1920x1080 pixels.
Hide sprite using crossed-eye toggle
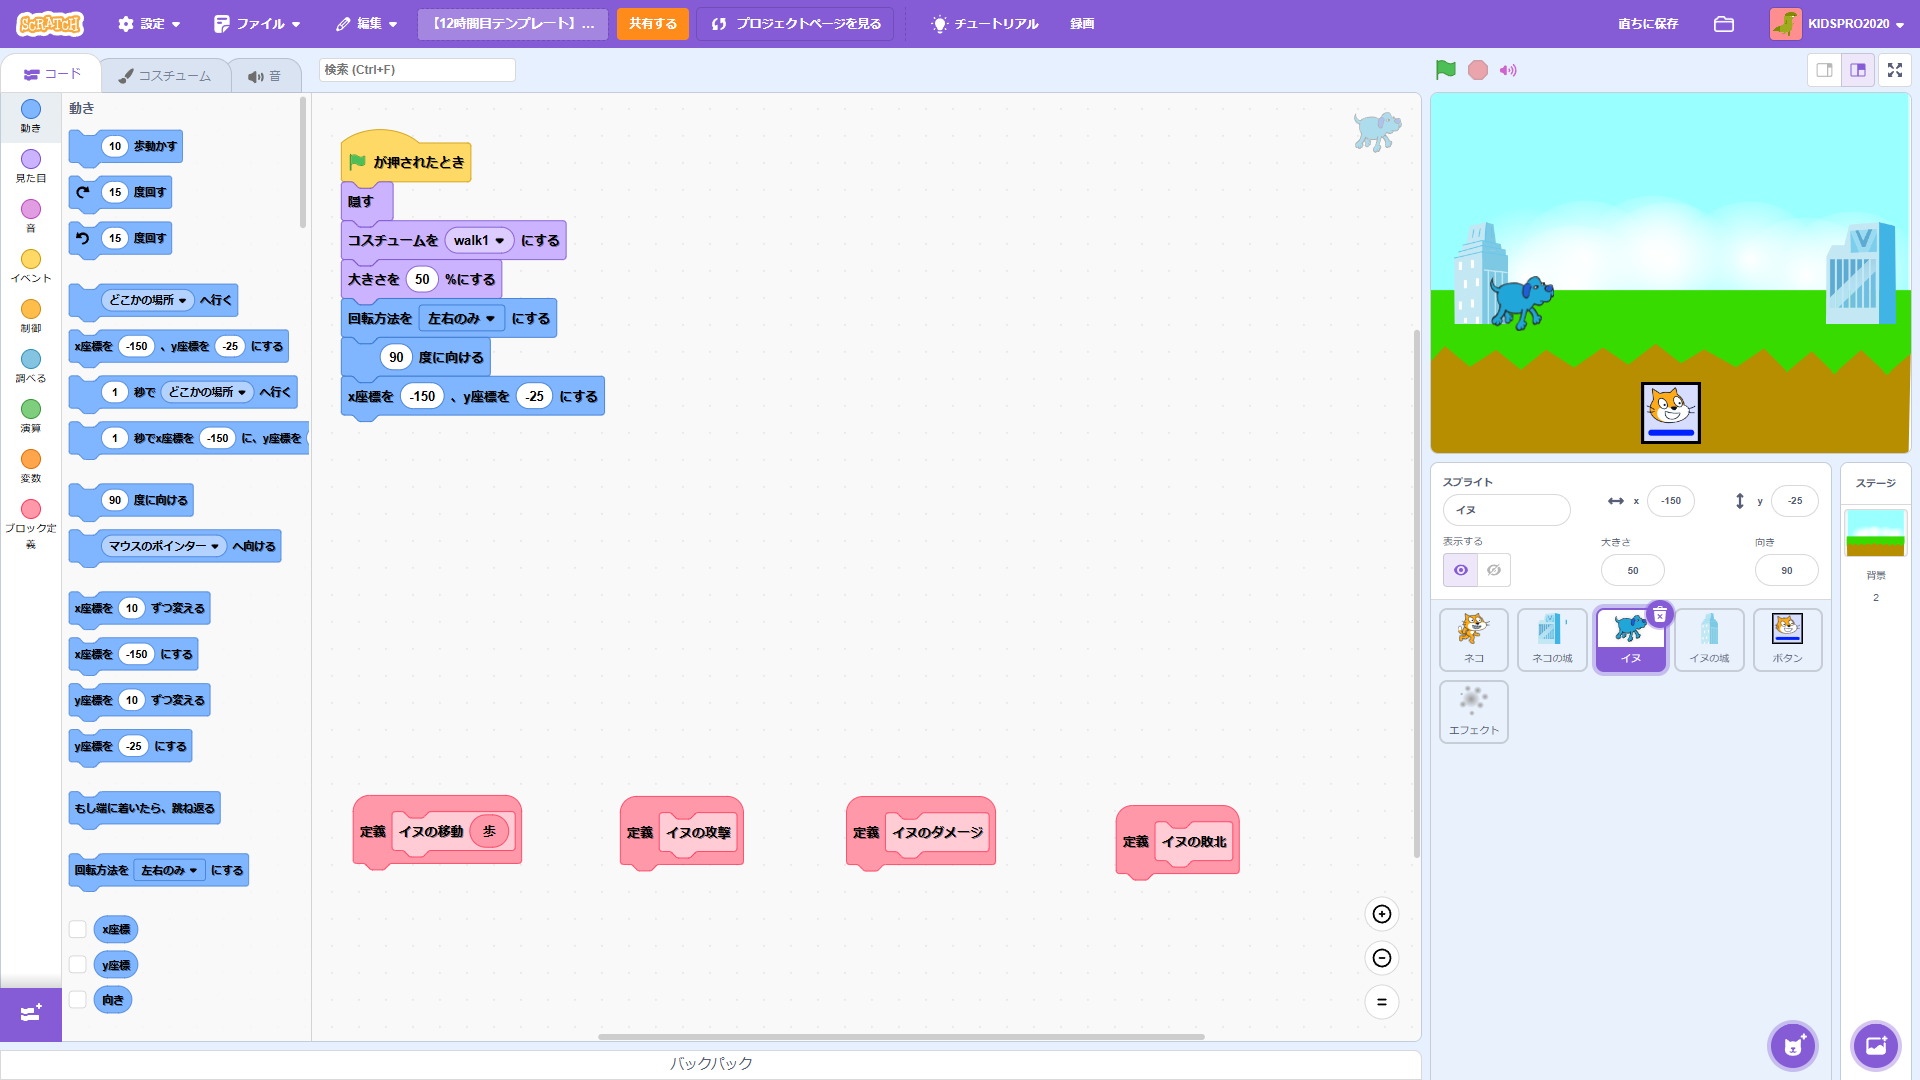click(1493, 570)
